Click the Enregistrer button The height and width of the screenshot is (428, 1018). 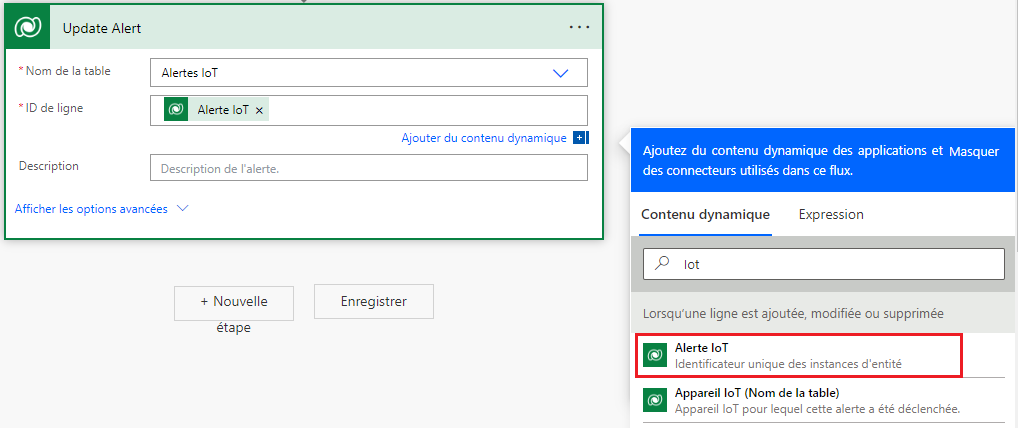click(374, 301)
